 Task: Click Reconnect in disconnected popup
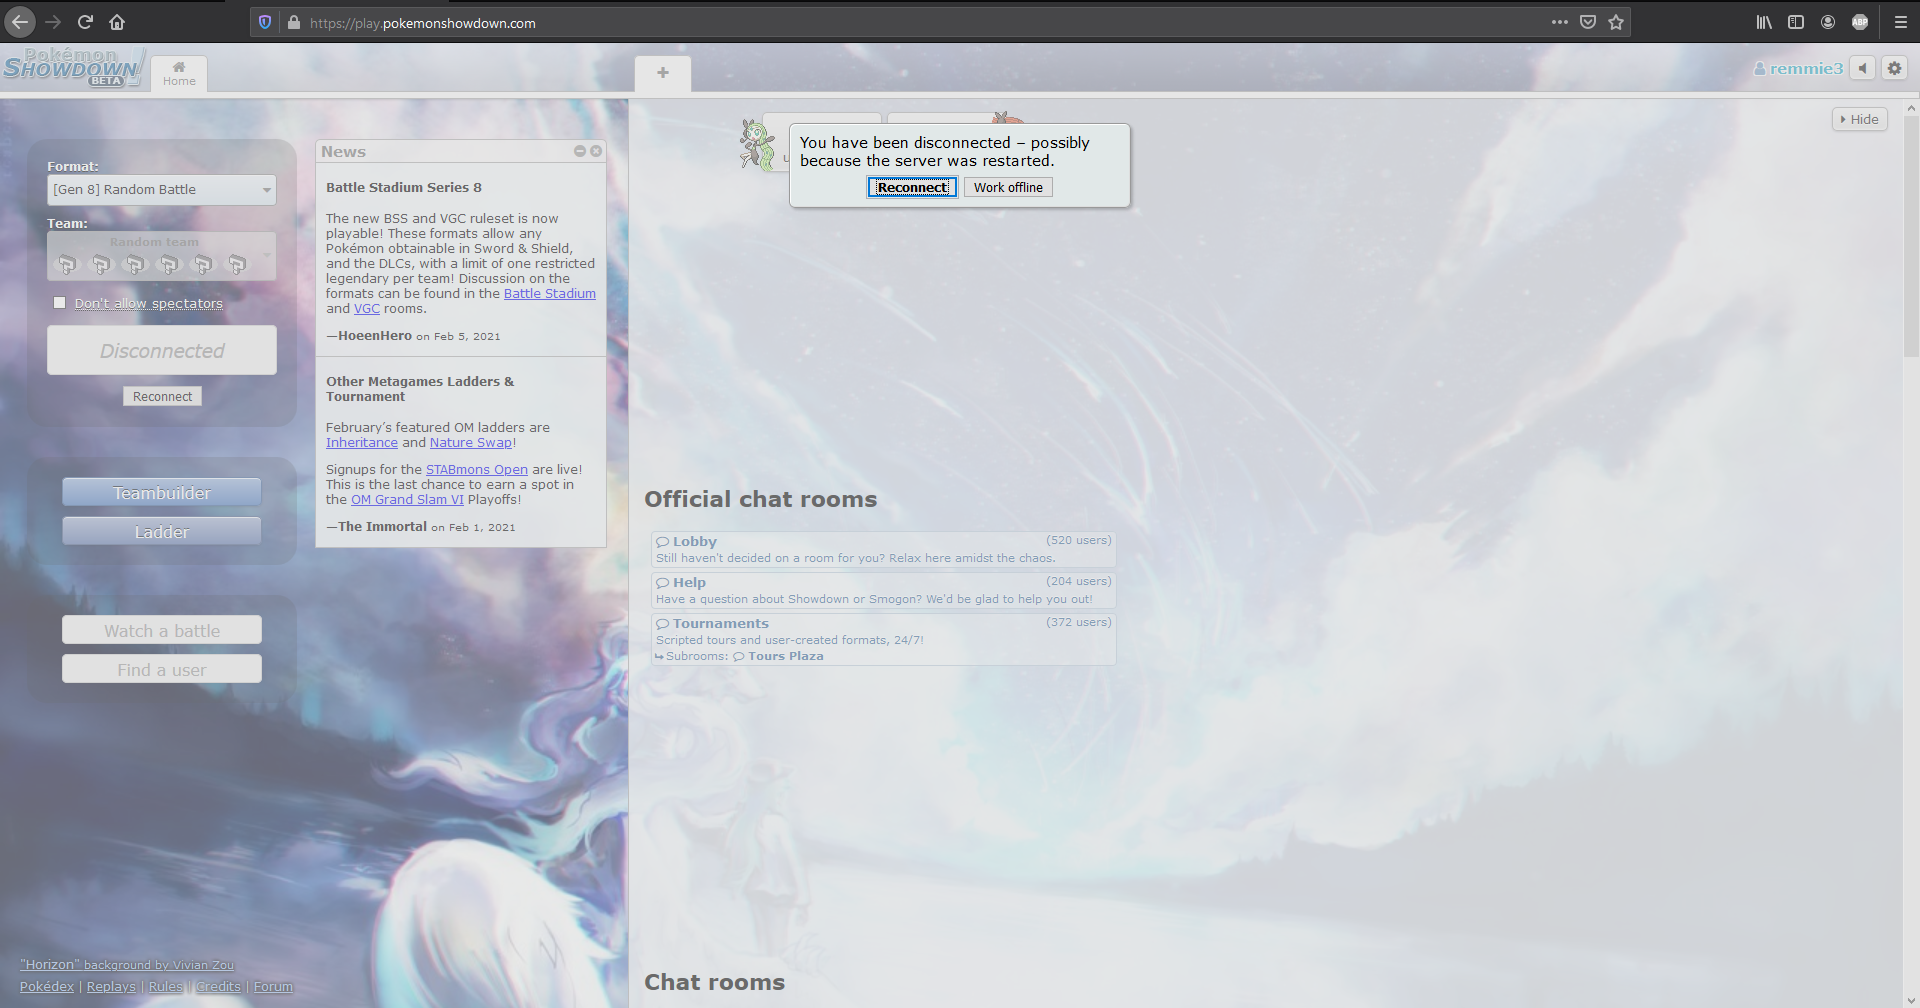[x=912, y=187]
